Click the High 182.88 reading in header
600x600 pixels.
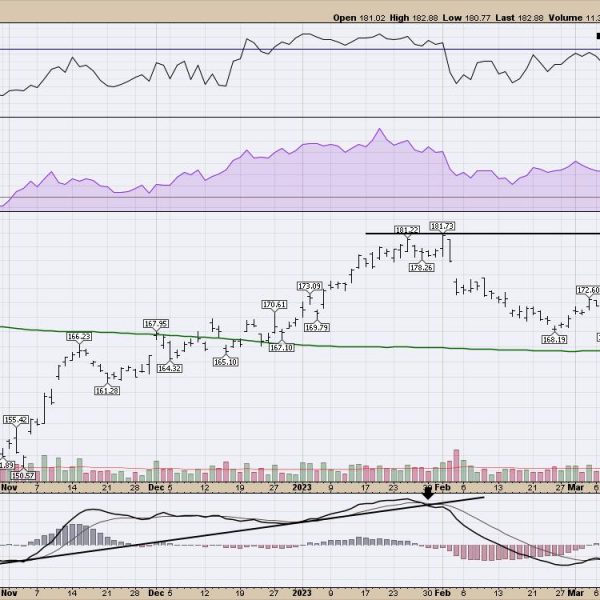pyautogui.click(x=414, y=18)
